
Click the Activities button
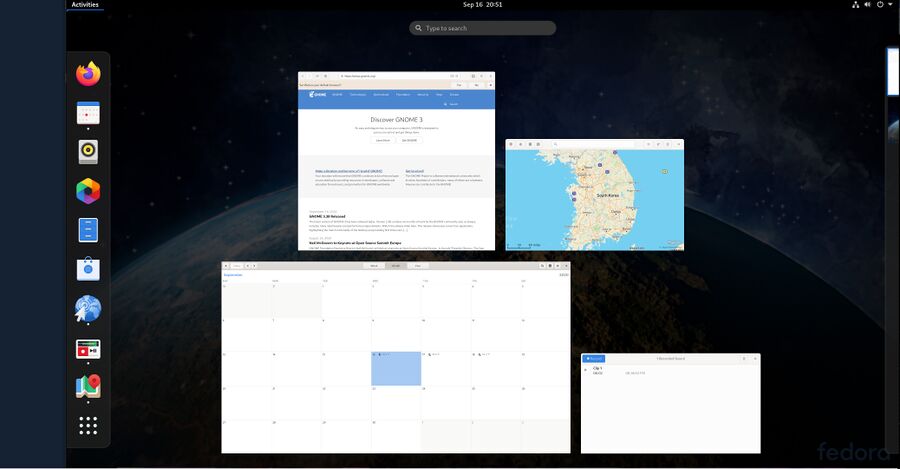tap(85, 5)
